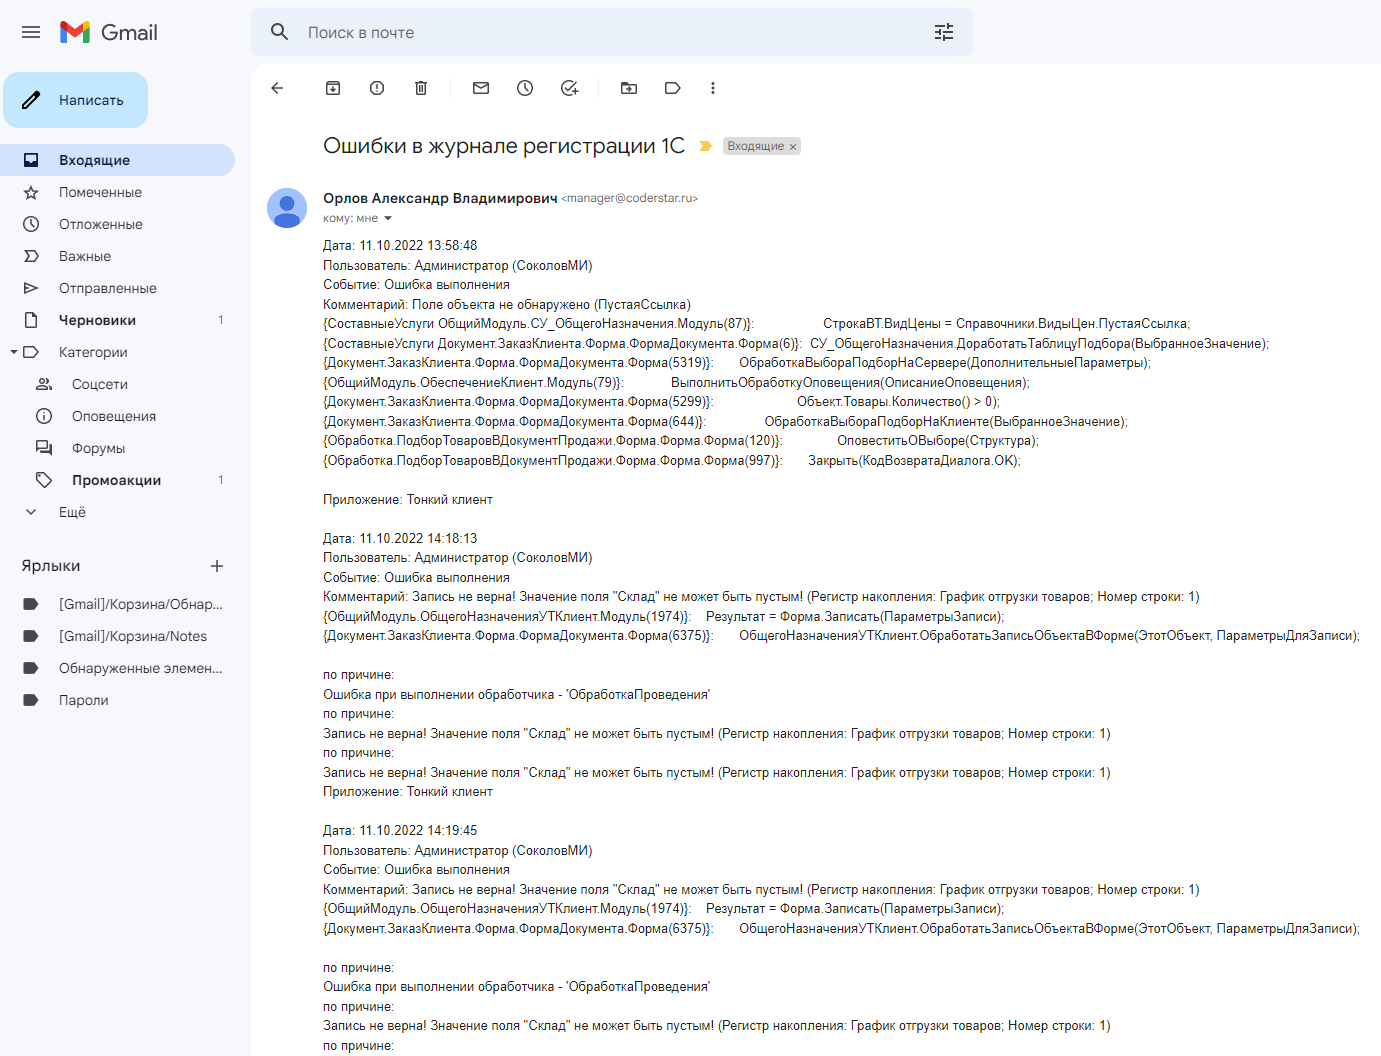Open the Оповещения category
Screen dimensions: 1381x1056
tap(117, 416)
